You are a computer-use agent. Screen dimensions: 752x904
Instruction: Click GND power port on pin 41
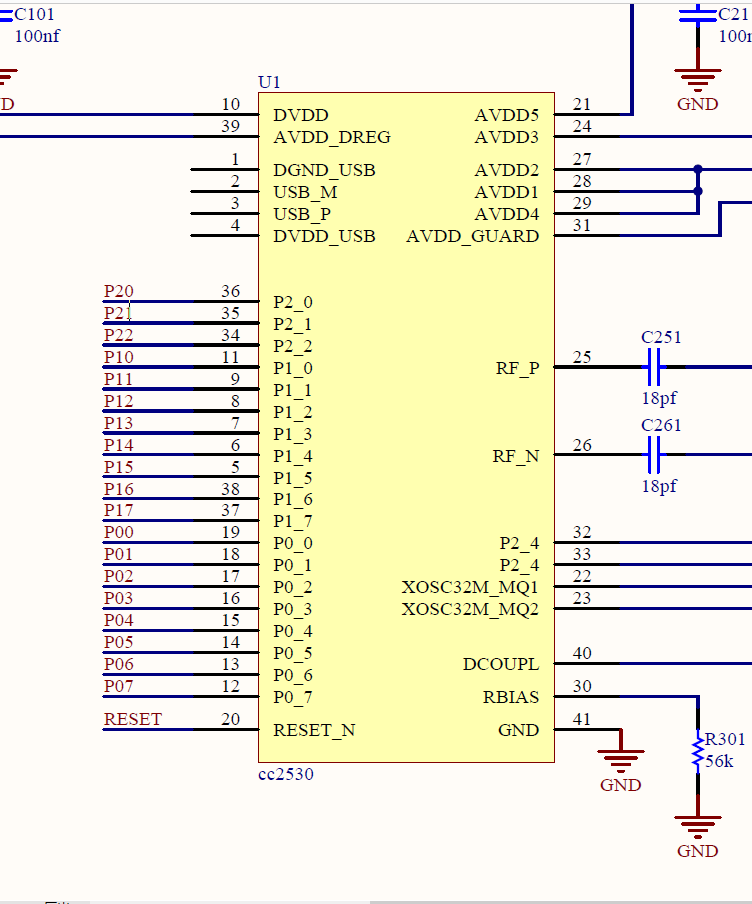tap(621, 767)
